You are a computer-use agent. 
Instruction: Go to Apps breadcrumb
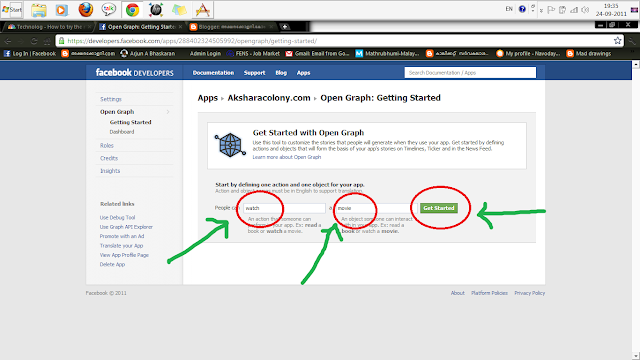208,98
